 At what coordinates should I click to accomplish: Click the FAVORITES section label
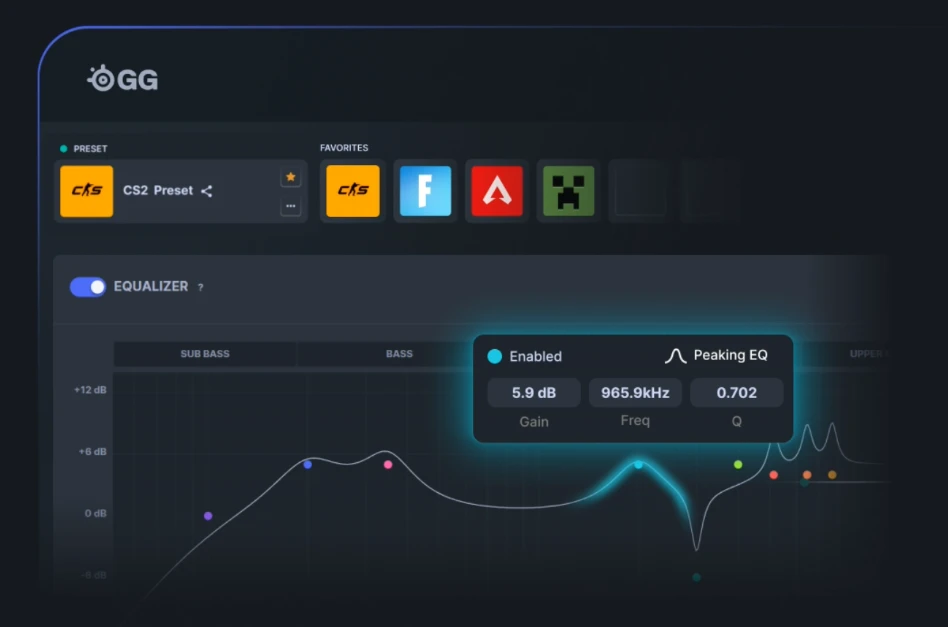click(344, 148)
